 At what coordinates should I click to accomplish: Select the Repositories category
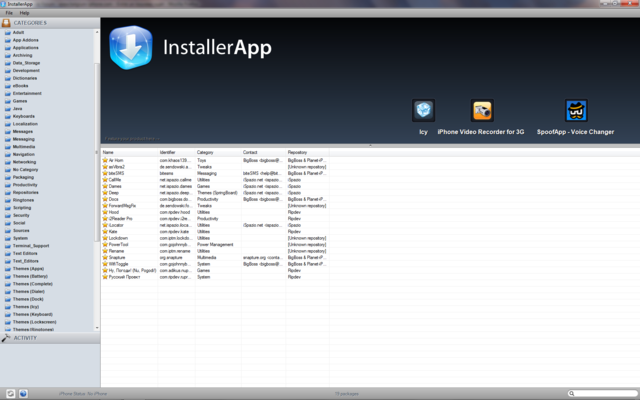coord(25,193)
